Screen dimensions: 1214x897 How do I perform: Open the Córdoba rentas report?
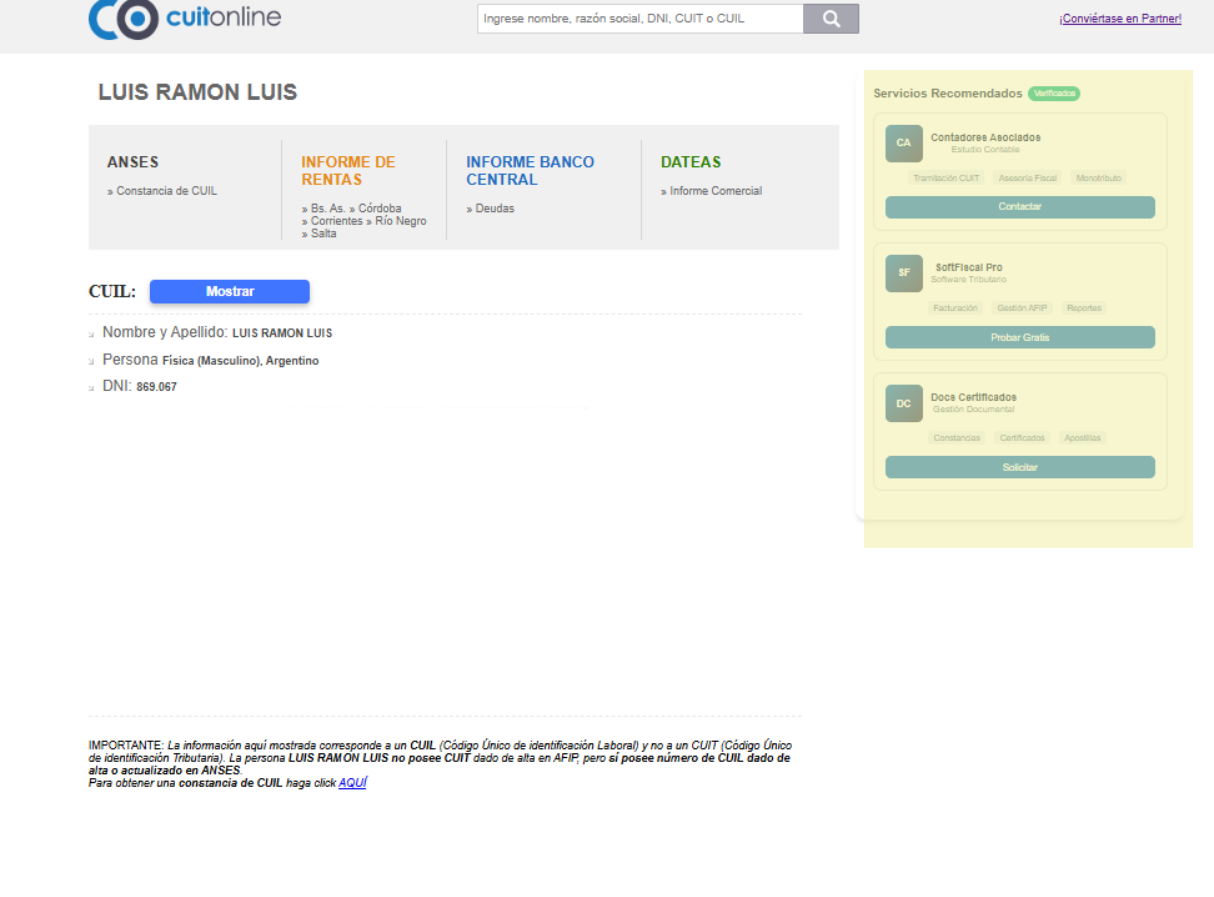[379, 209]
